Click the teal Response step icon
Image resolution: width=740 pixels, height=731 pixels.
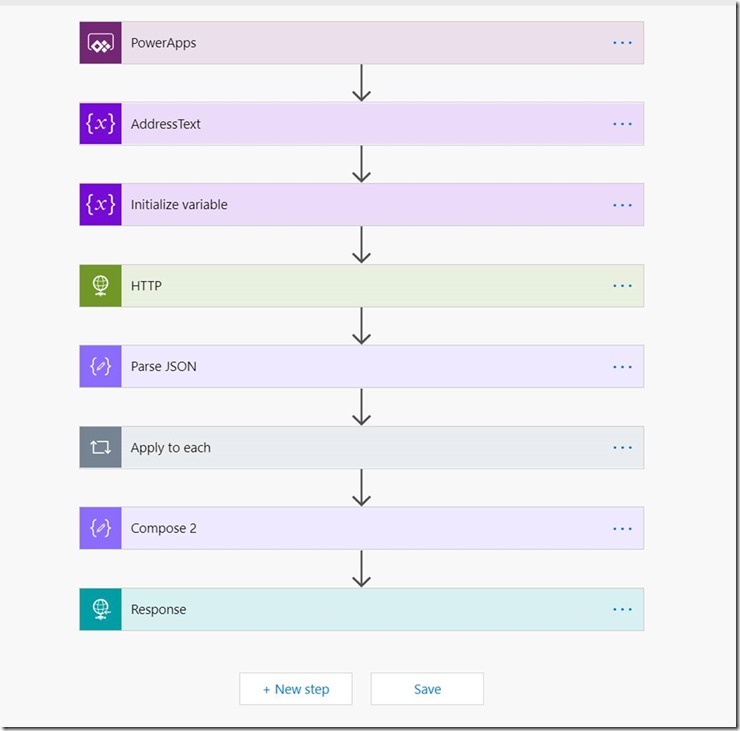(x=100, y=609)
